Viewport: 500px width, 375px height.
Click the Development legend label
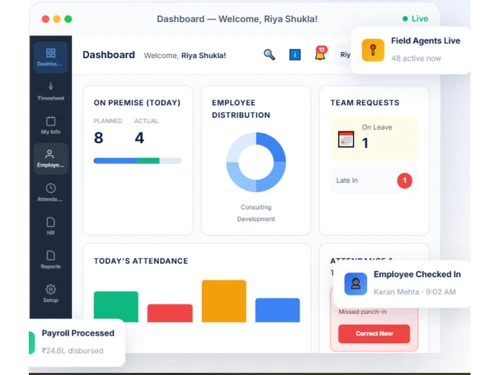[256, 219]
